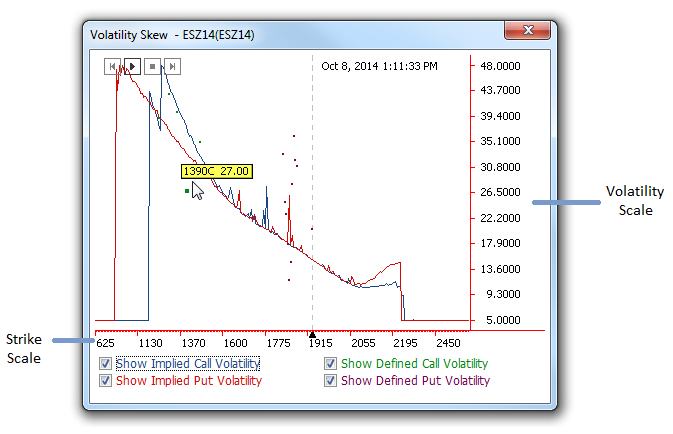Click the Strike Scale annotation label
Screen dimensions: 673x434
coord(26,347)
